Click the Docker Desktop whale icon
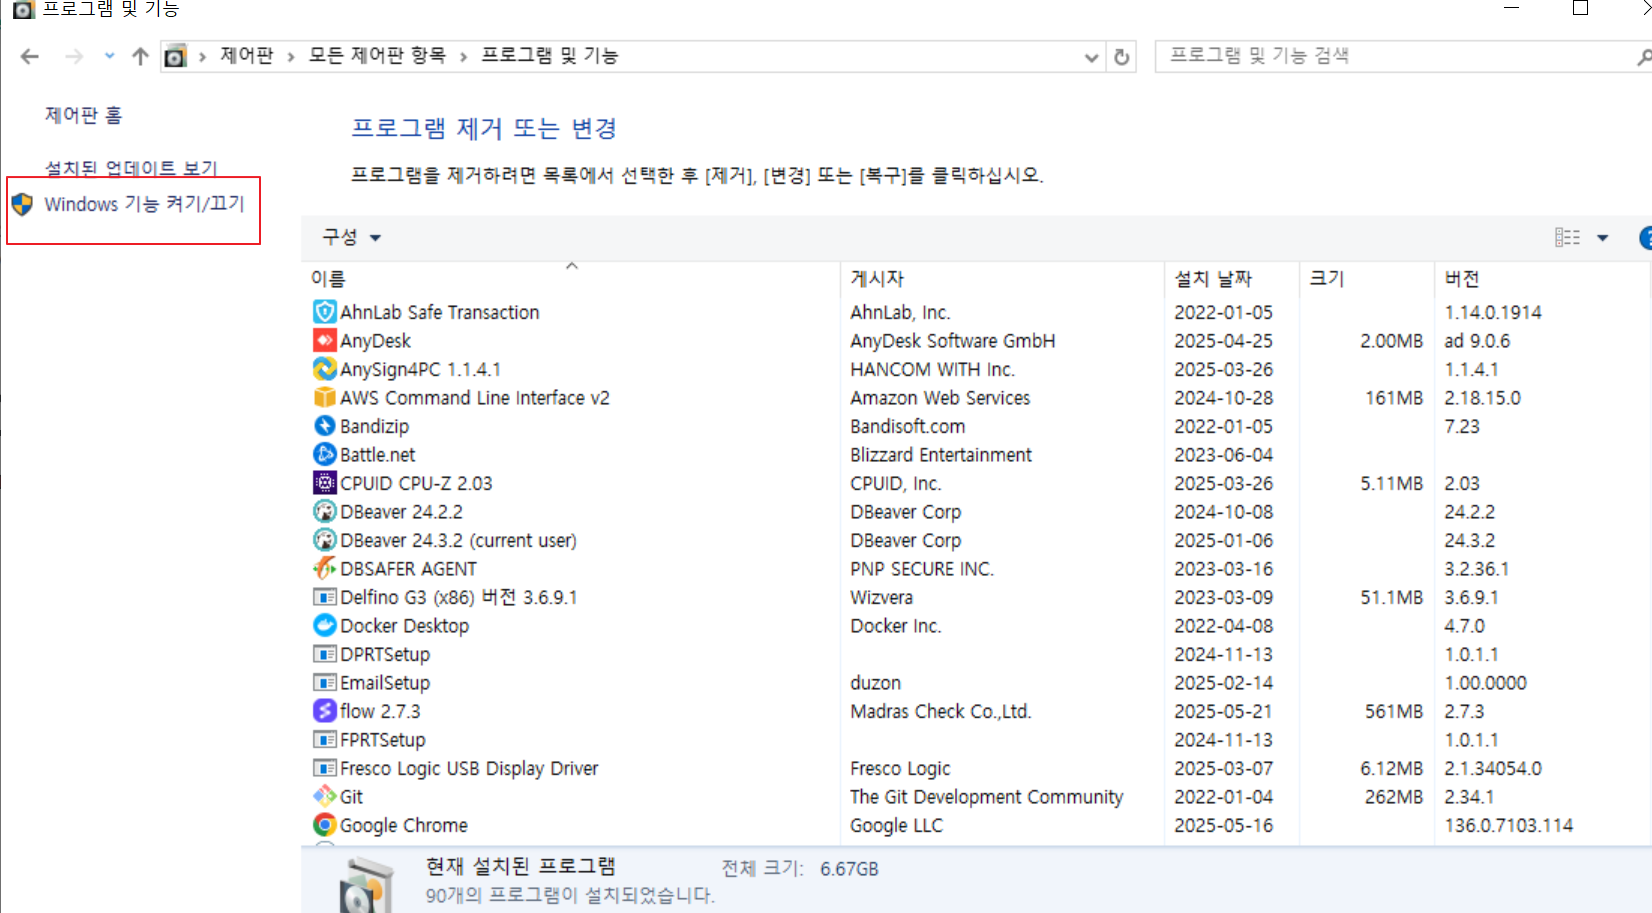 (x=324, y=626)
